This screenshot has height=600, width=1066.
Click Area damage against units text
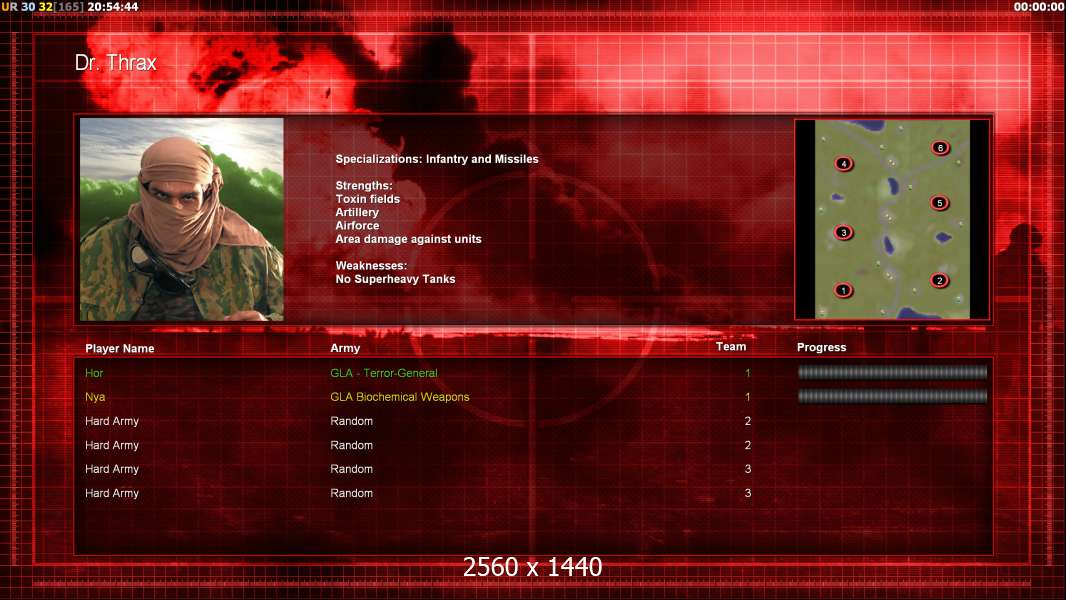point(408,239)
